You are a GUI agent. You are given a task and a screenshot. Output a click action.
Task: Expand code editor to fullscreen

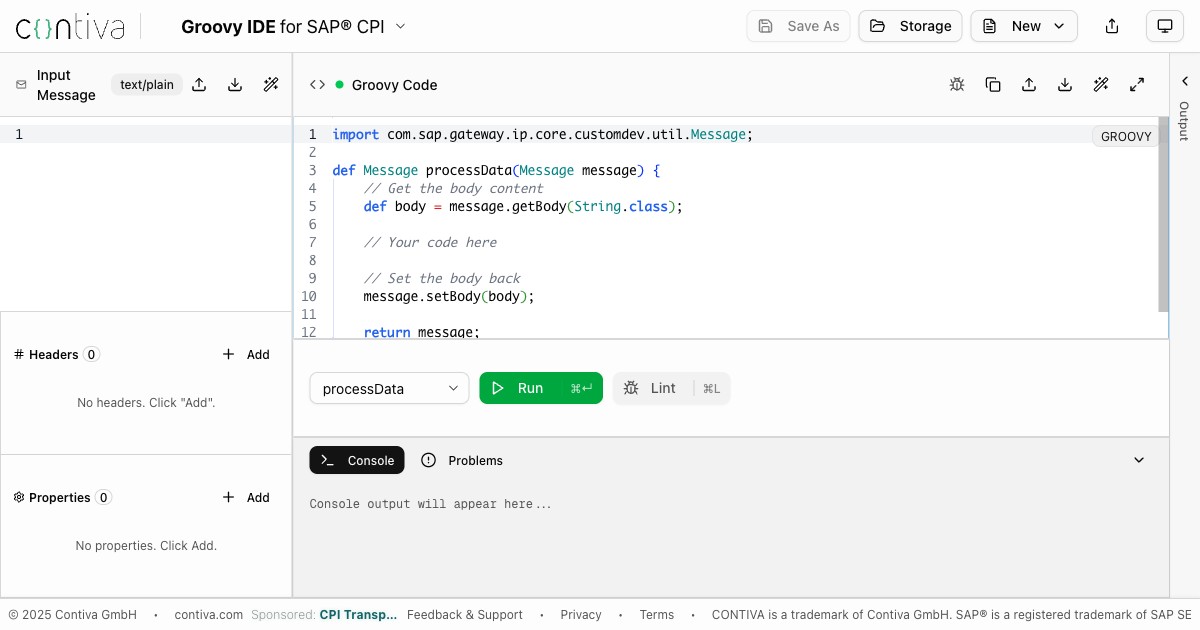click(1137, 85)
